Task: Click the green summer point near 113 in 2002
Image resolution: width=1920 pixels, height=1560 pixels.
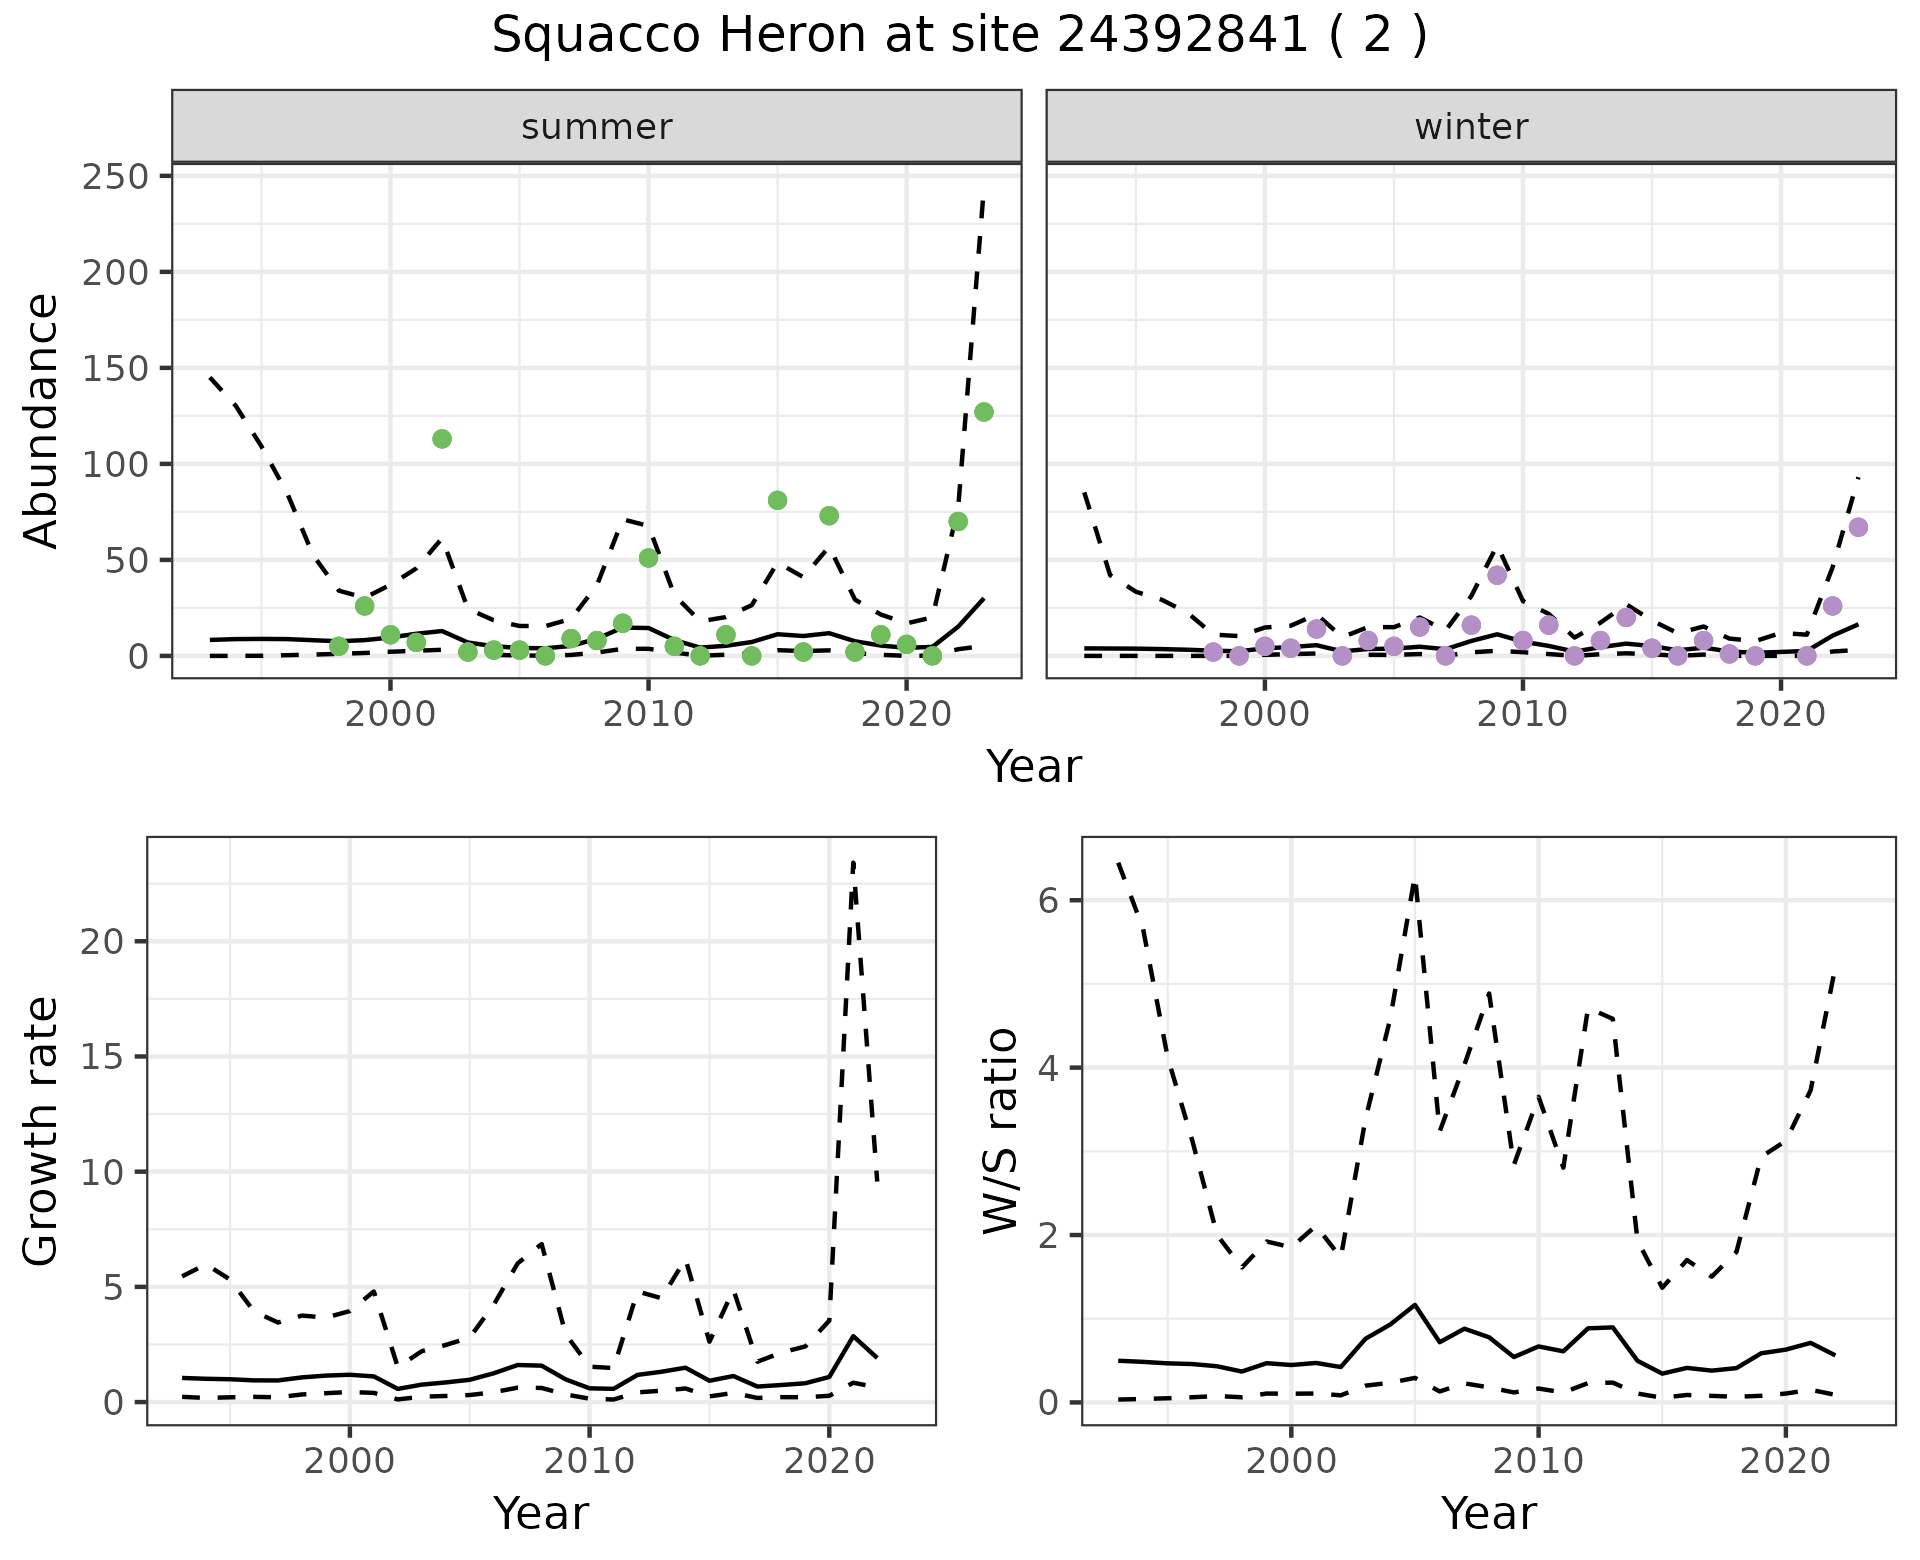Action: point(442,439)
